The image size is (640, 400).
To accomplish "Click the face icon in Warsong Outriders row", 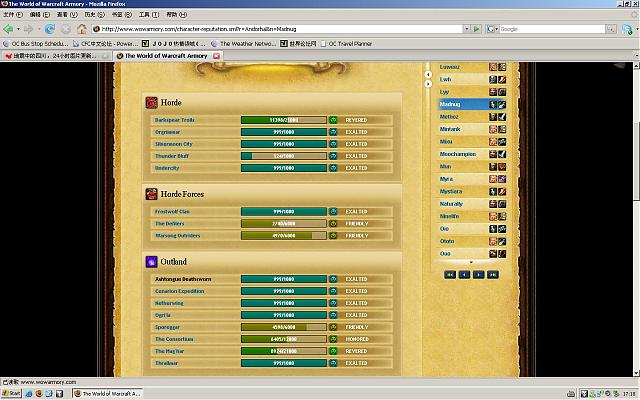I will 333,236.
